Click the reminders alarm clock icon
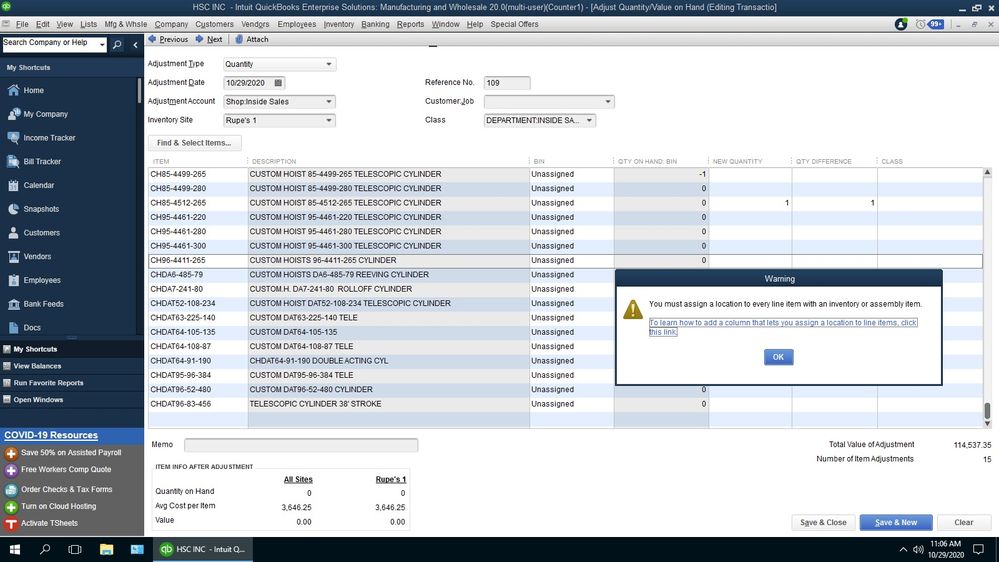 (x=920, y=24)
